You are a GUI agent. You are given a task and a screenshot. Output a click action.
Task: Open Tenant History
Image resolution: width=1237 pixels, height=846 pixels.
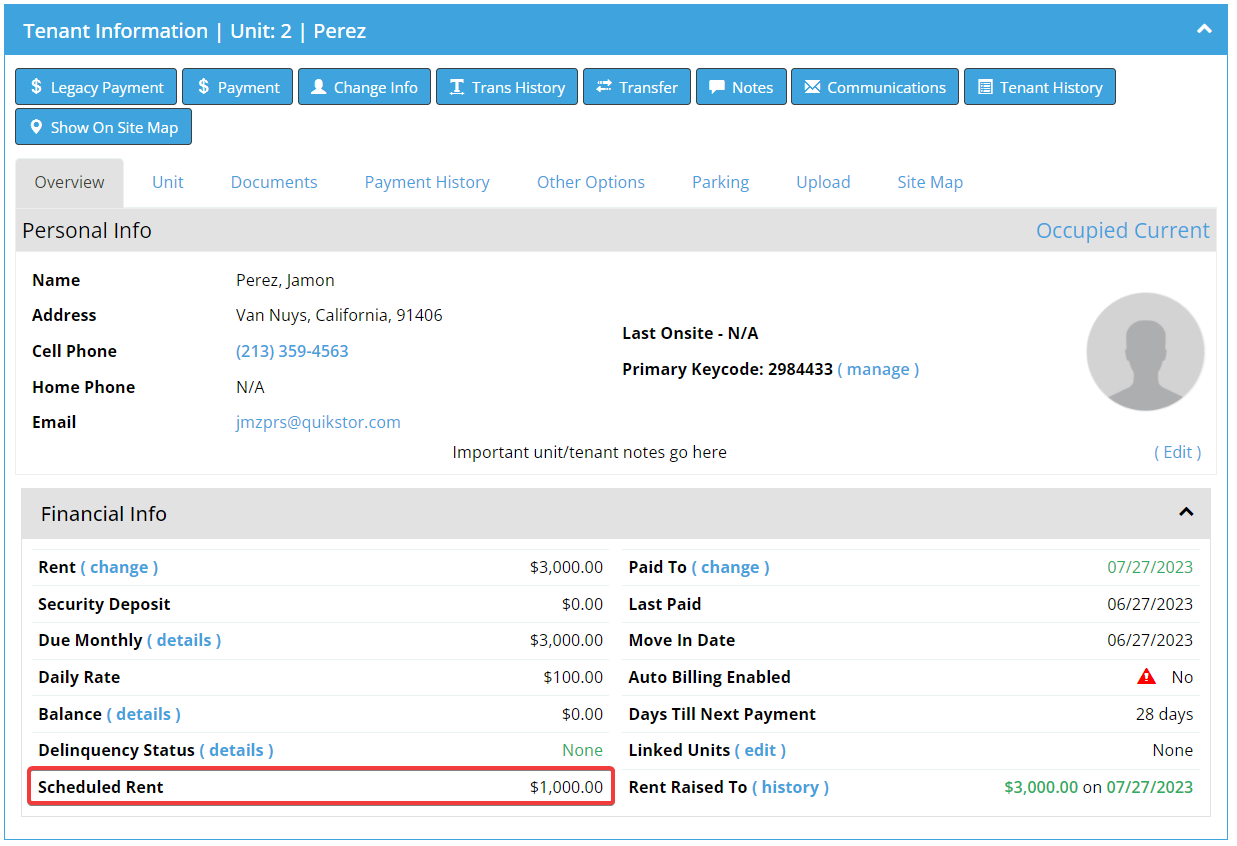point(1040,87)
